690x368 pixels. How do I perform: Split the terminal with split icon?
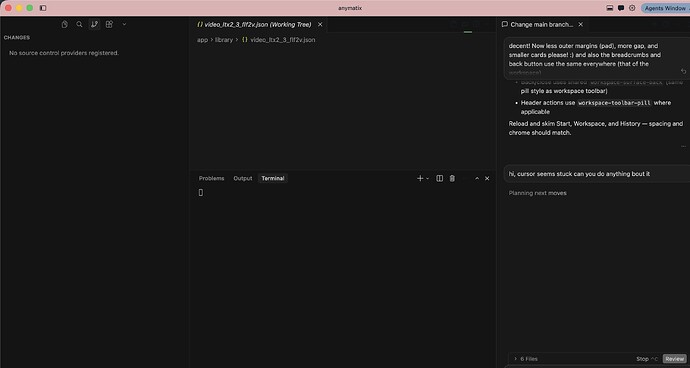click(x=439, y=178)
